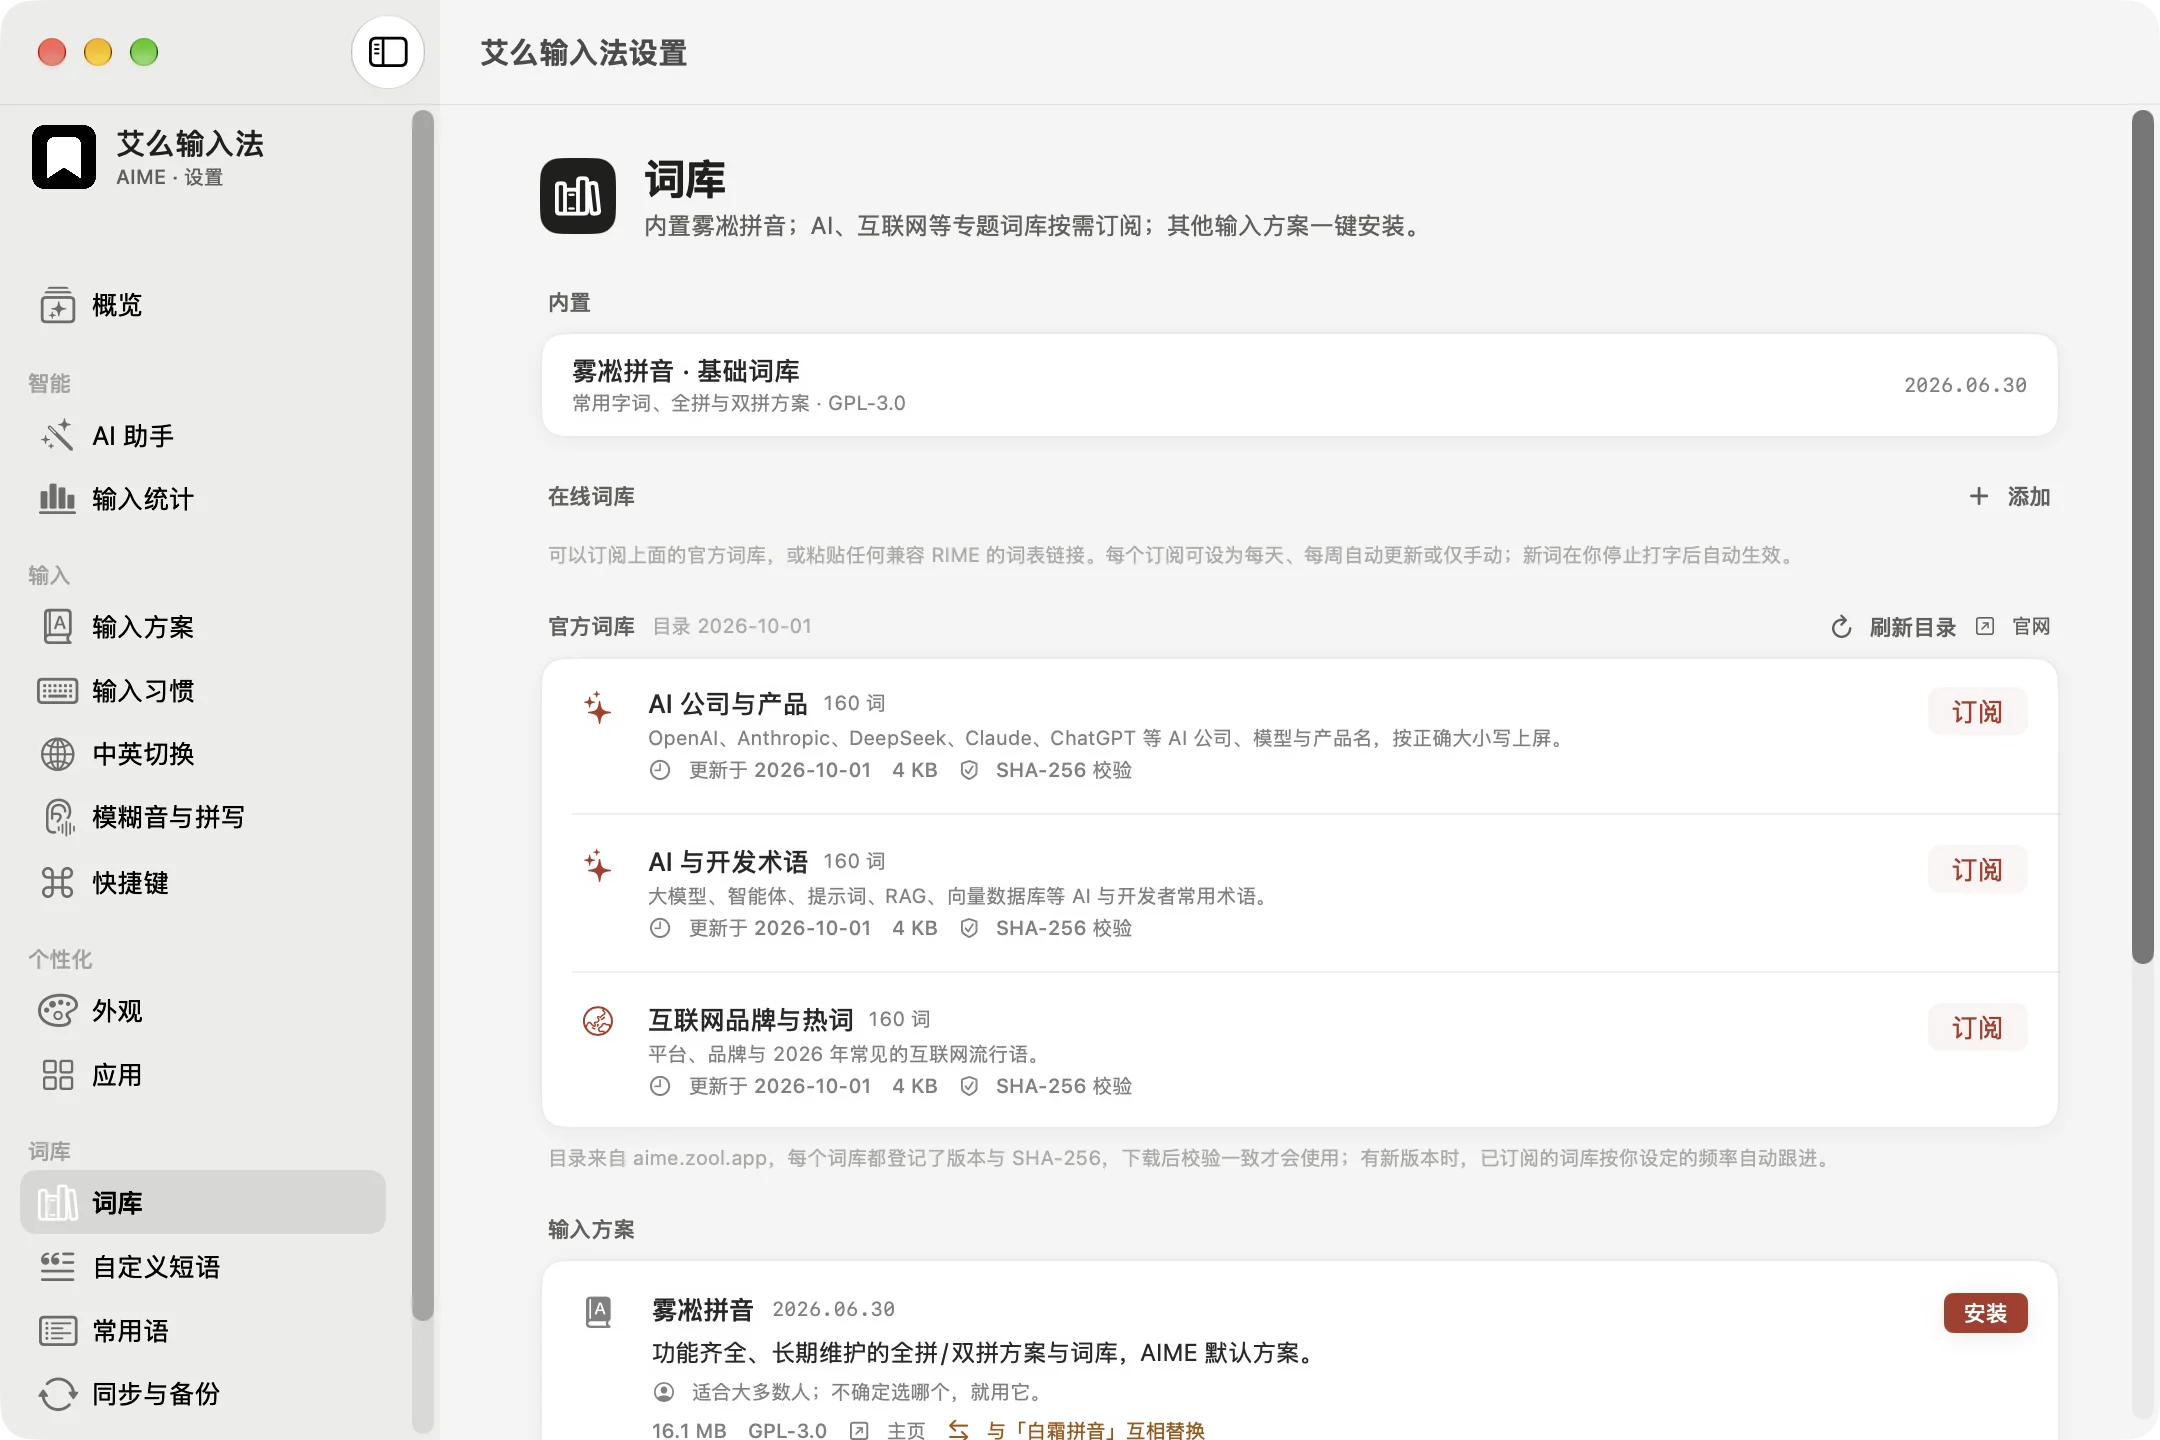
Task: Click the 输入统计 bar chart icon
Action: (x=58, y=498)
